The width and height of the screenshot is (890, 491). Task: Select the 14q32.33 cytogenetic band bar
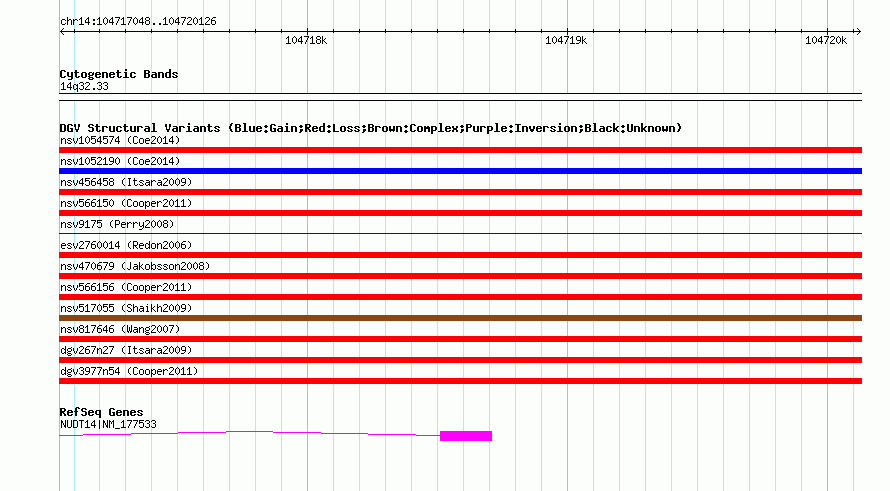pos(460,97)
